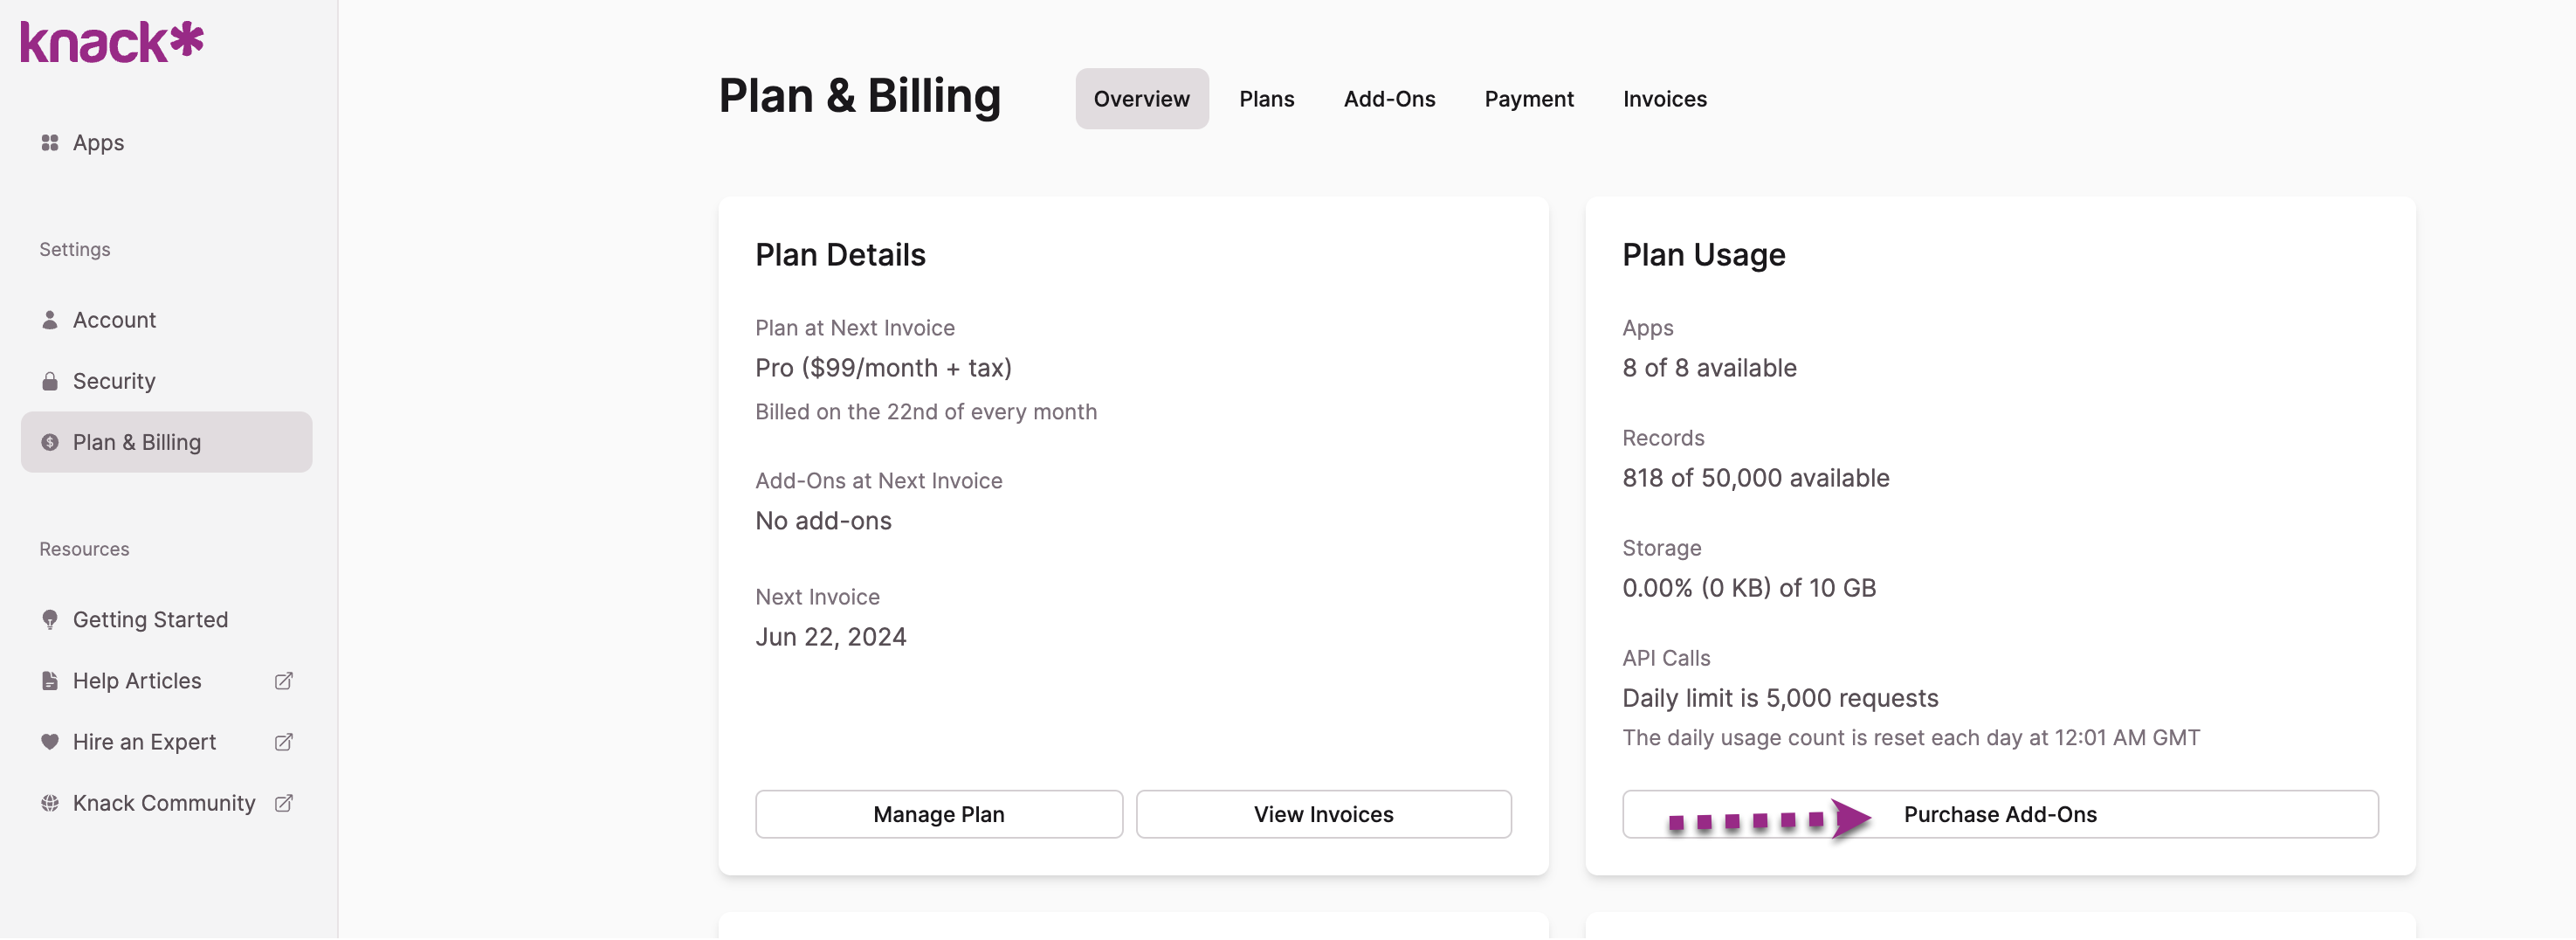Click the Getting Started lightbulb icon

coord(50,619)
